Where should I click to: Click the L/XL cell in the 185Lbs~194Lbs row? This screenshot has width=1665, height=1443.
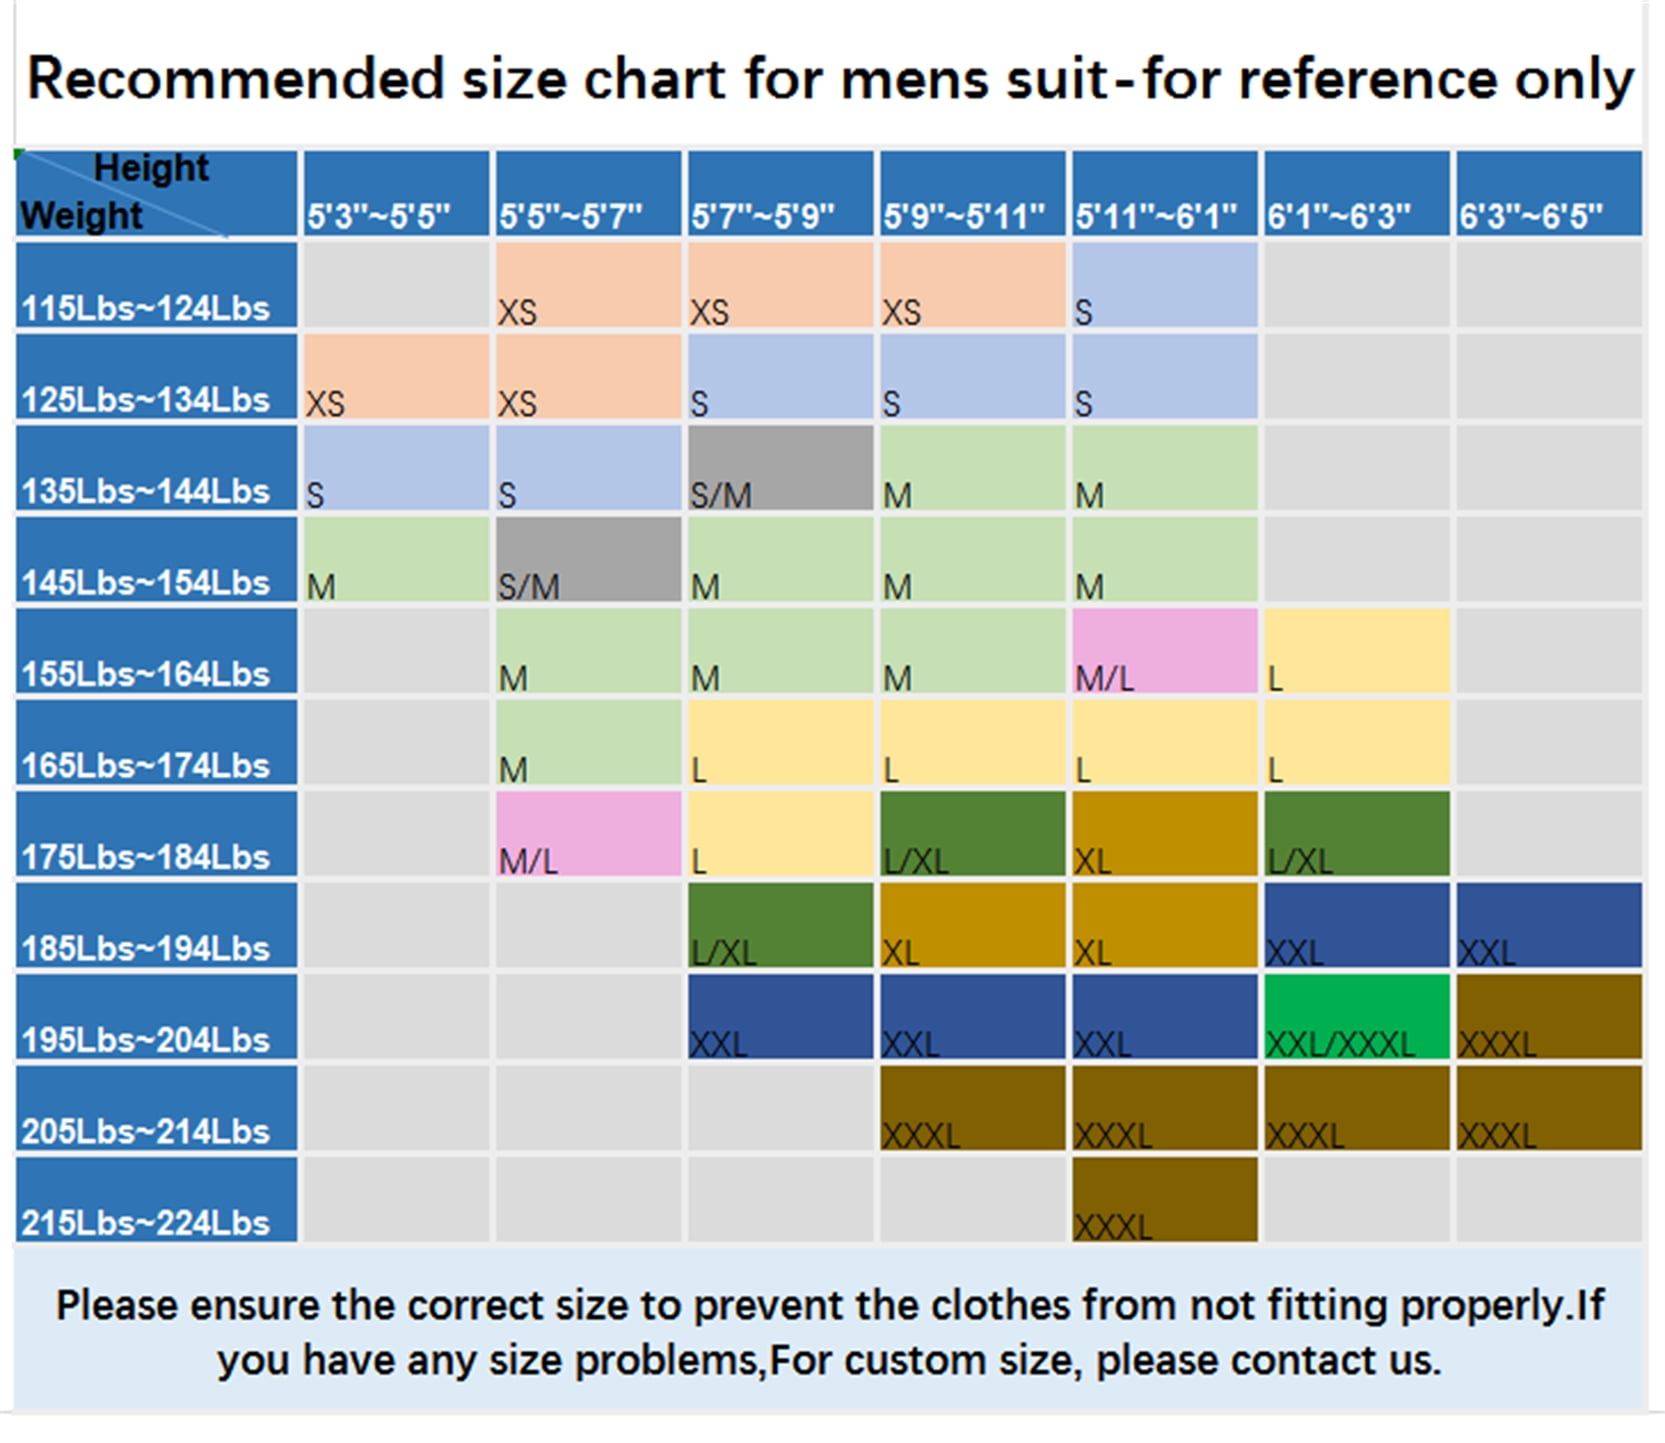click(x=780, y=925)
